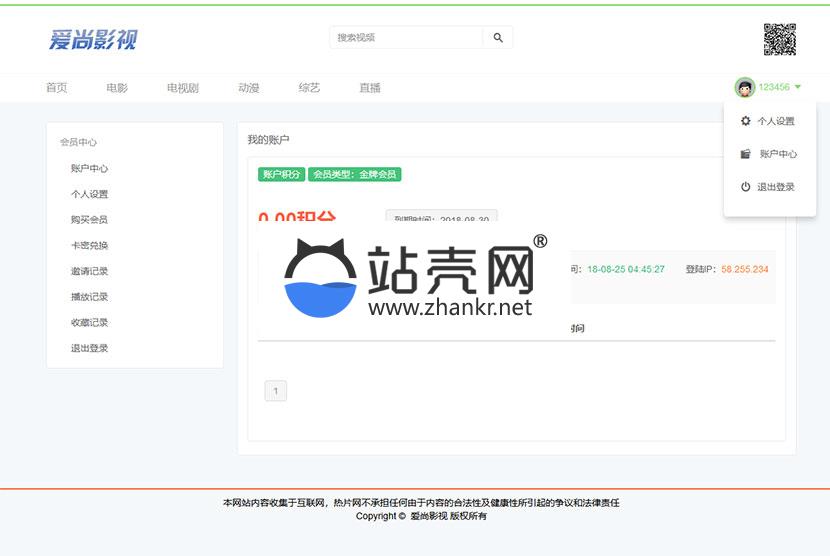Image resolution: width=830 pixels, height=556 pixels.
Task: Expand the 123456 user dropdown arrow
Action: coord(798,88)
